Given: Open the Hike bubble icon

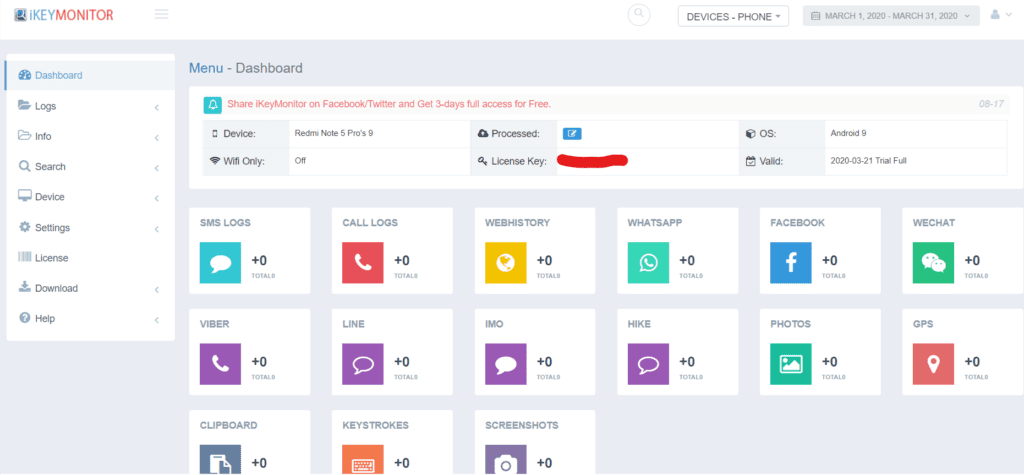Looking at the screenshot, I should 648,364.
